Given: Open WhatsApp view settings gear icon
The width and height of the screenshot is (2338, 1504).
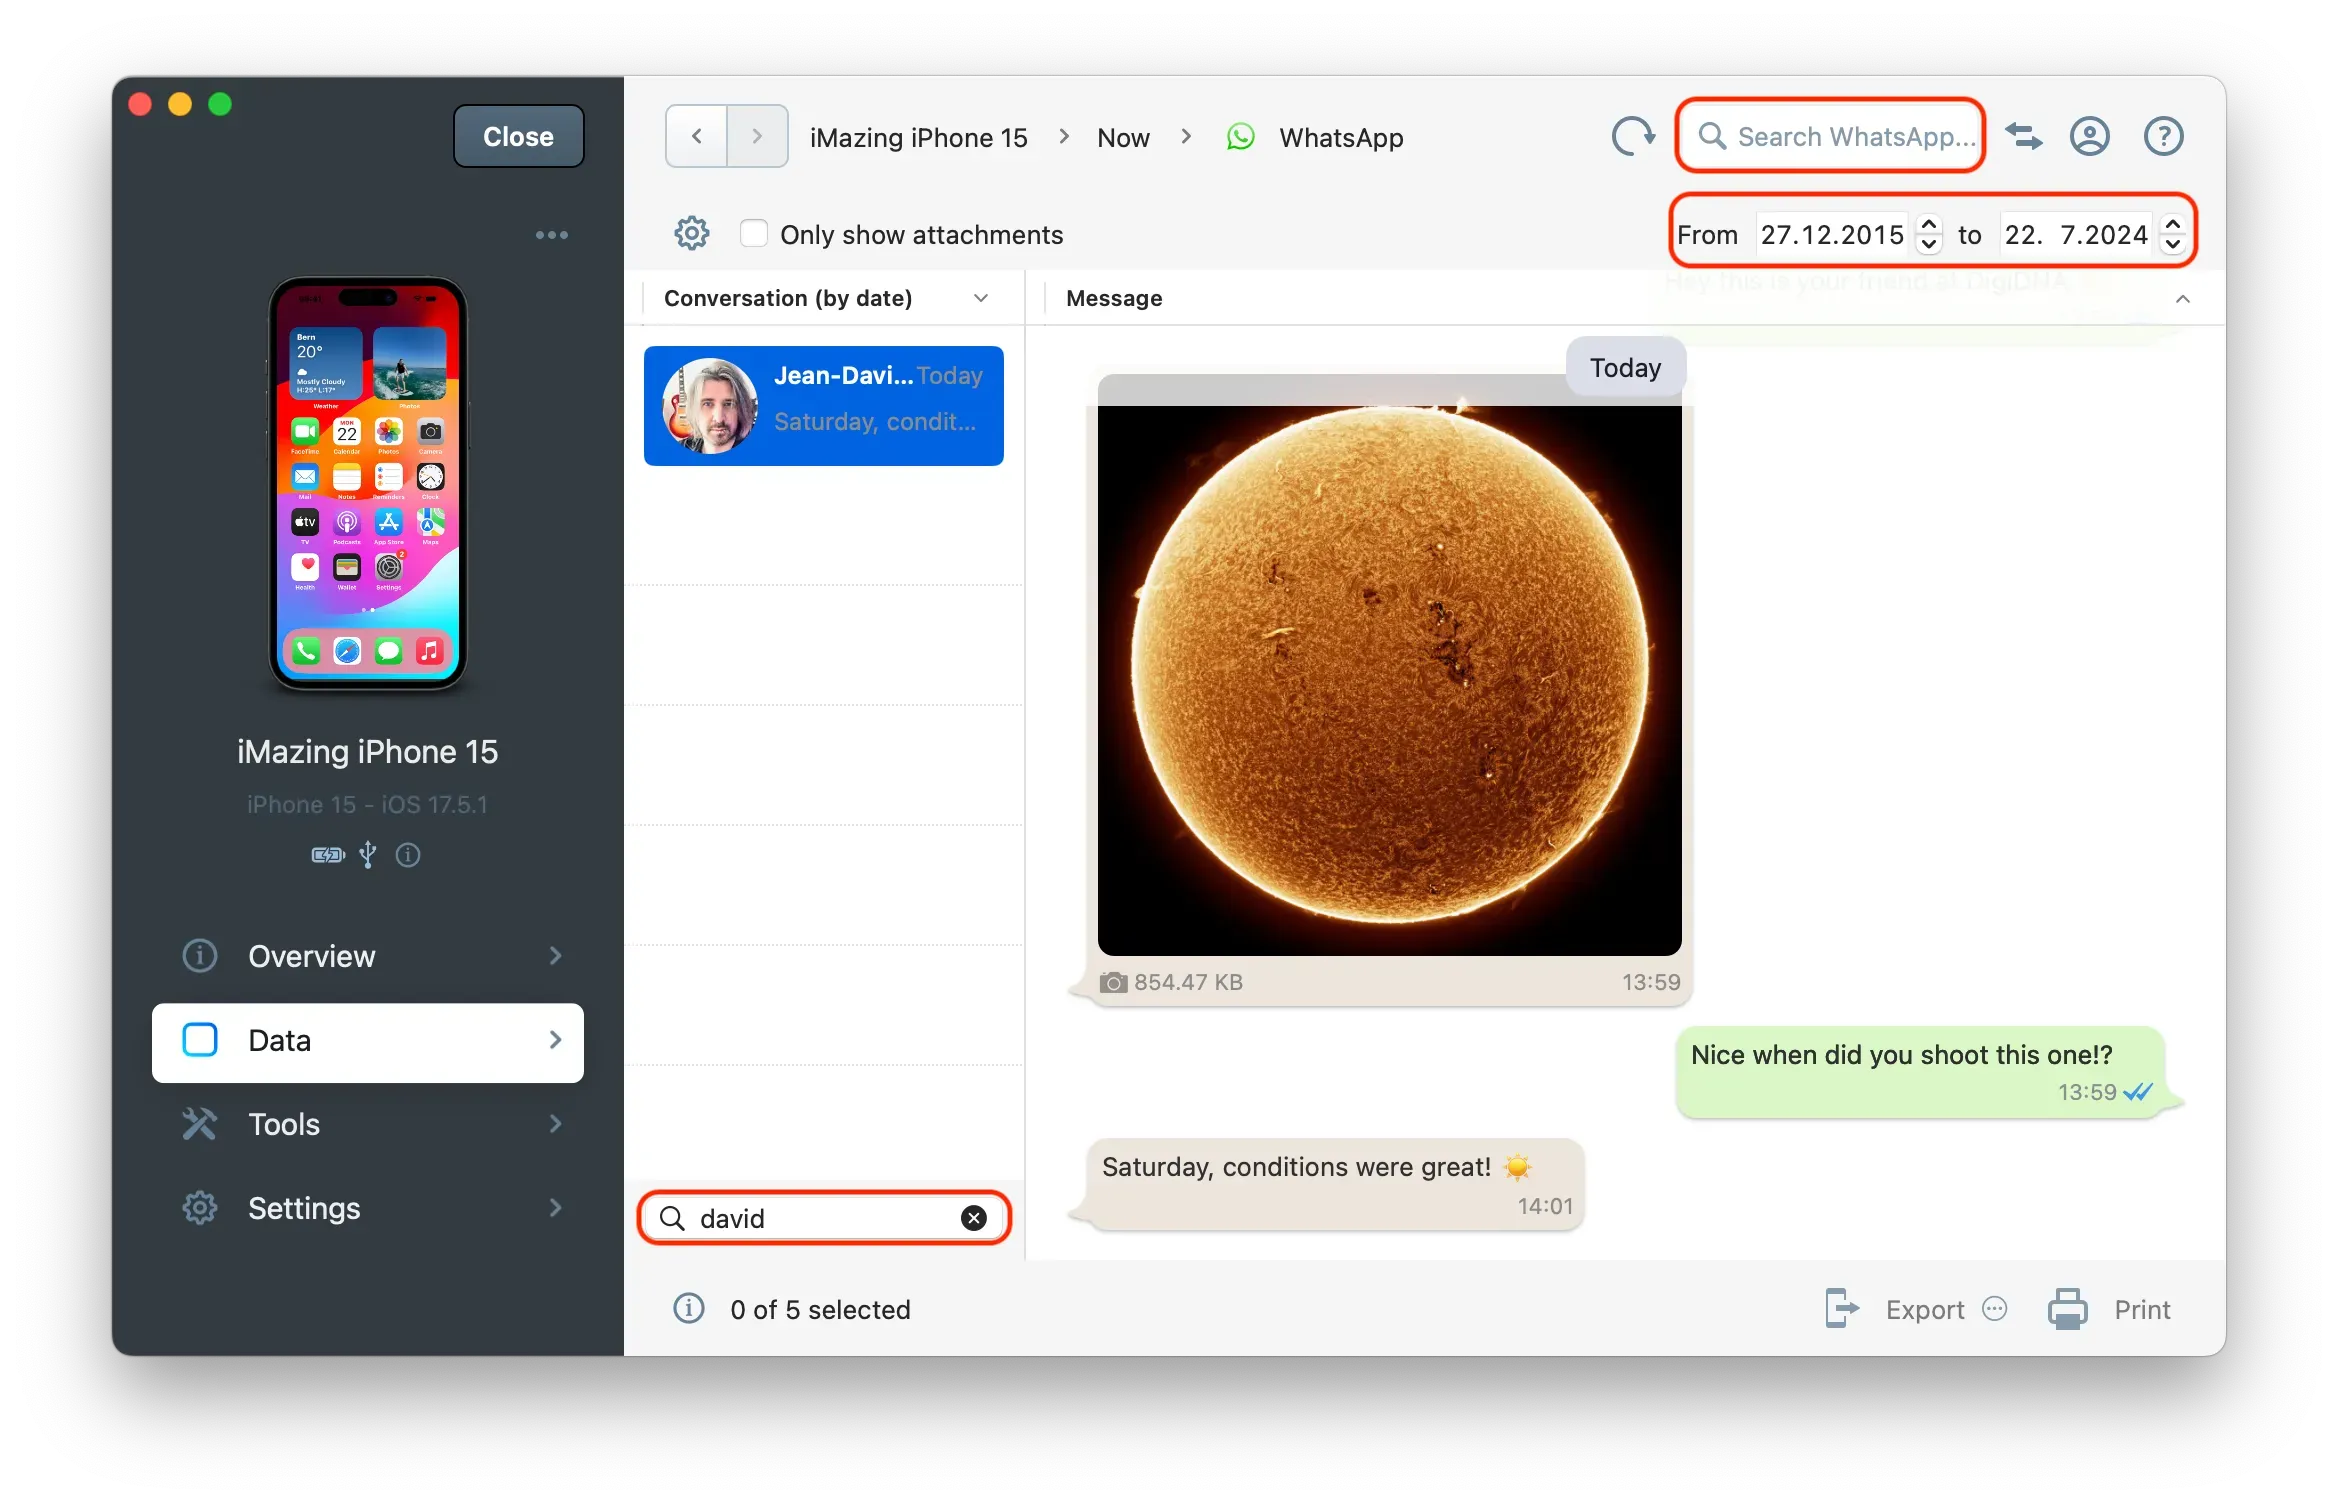Looking at the screenshot, I should (x=691, y=233).
